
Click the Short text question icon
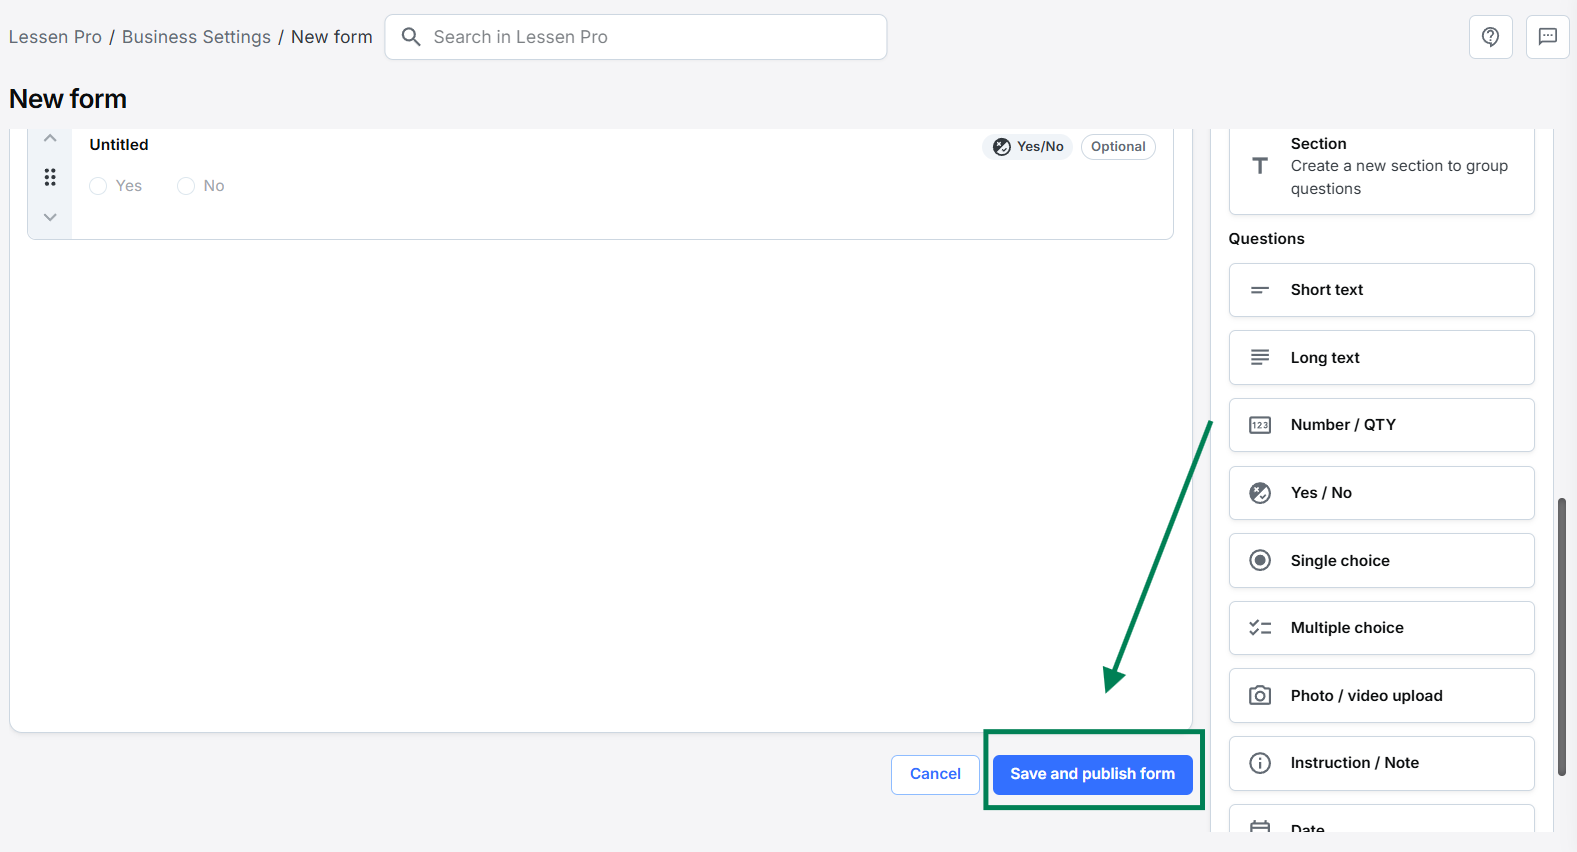(x=1260, y=290)
